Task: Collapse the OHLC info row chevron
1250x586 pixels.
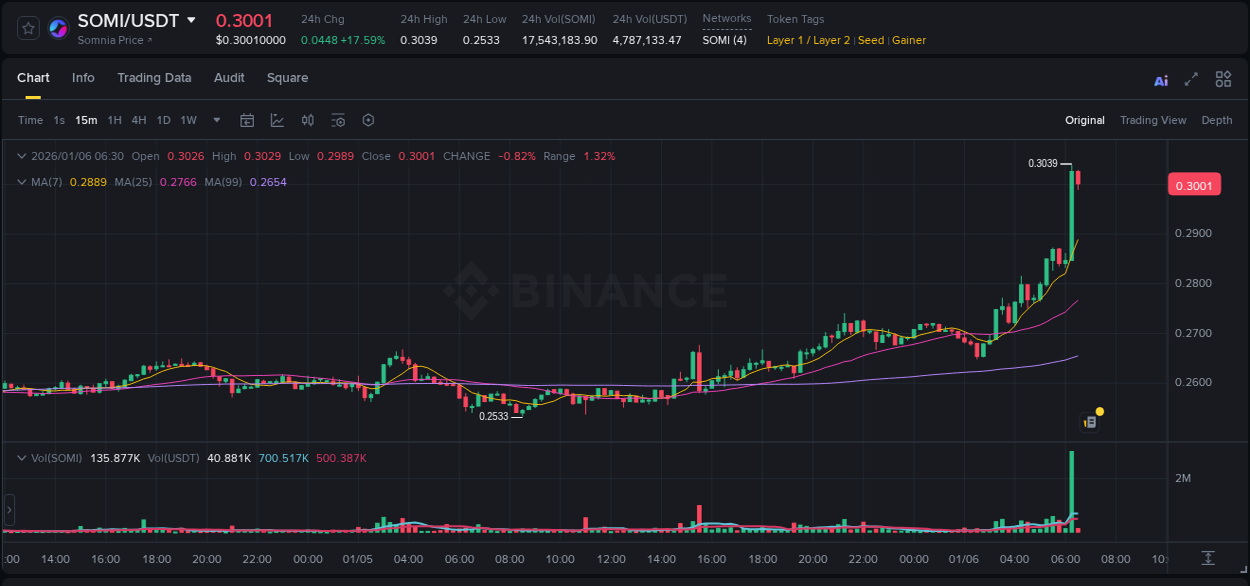Action: [20, 156]
